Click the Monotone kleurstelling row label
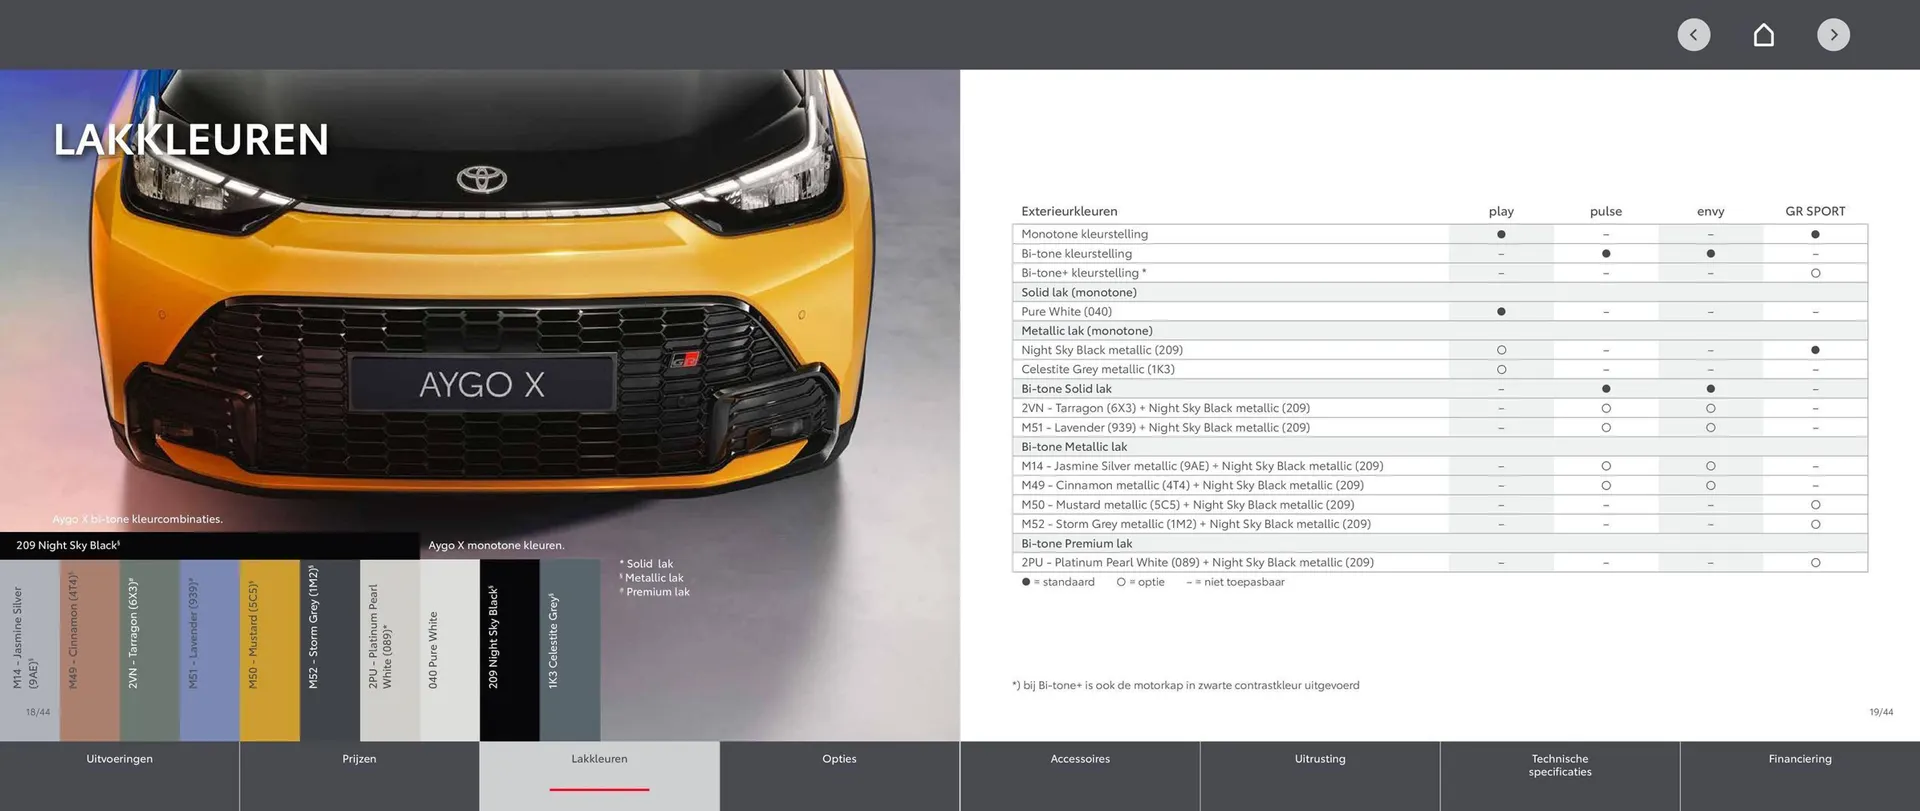The image size is (1920, 811). tap(1084, 234)
